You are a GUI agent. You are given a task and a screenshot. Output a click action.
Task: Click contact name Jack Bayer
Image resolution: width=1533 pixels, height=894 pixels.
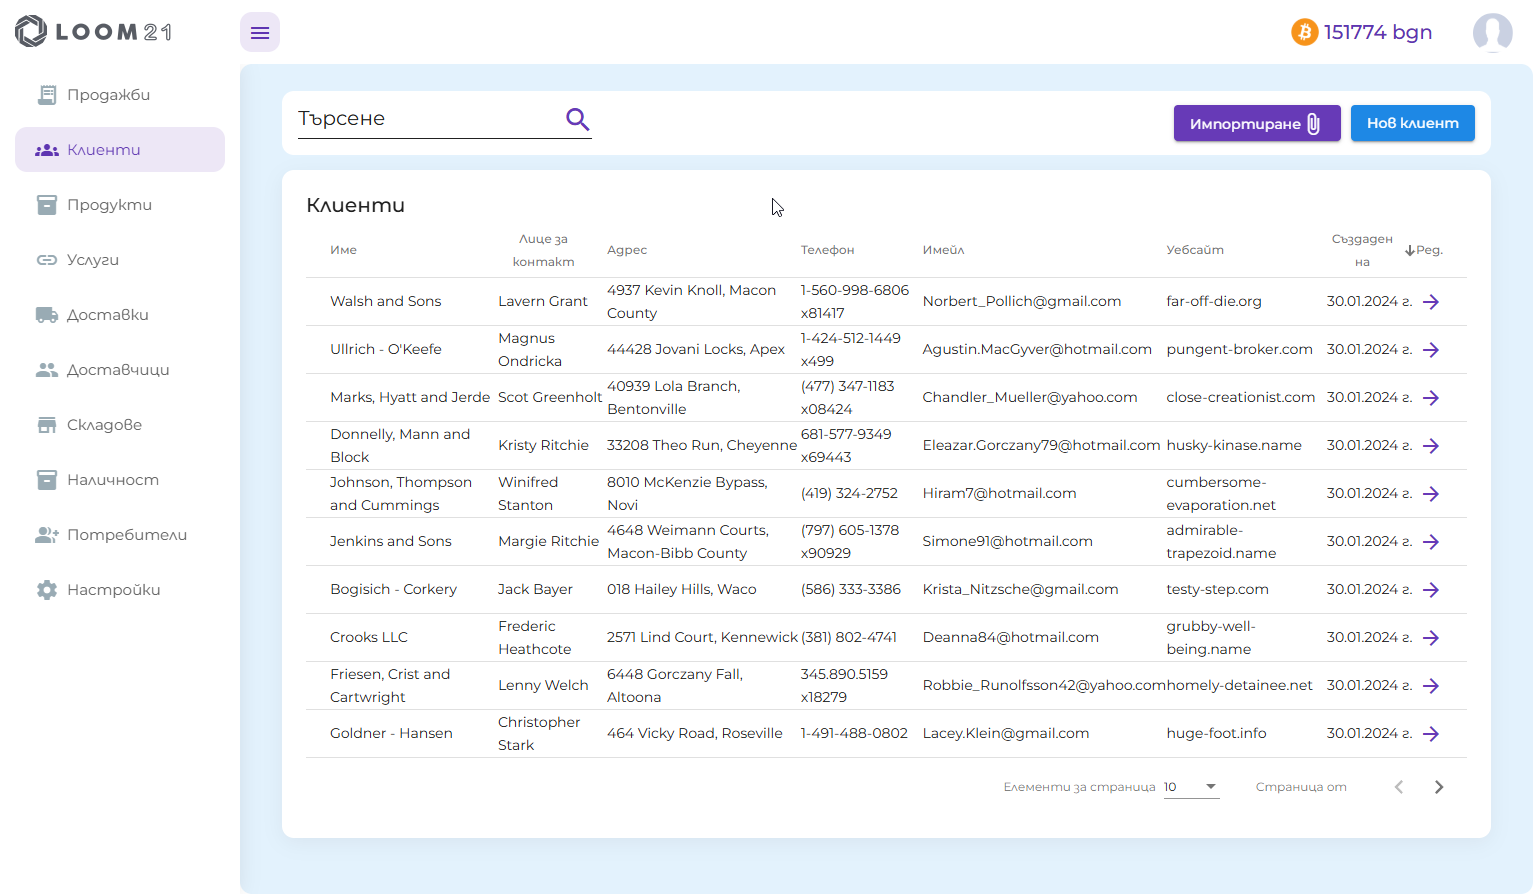click(x=535, y=590)
